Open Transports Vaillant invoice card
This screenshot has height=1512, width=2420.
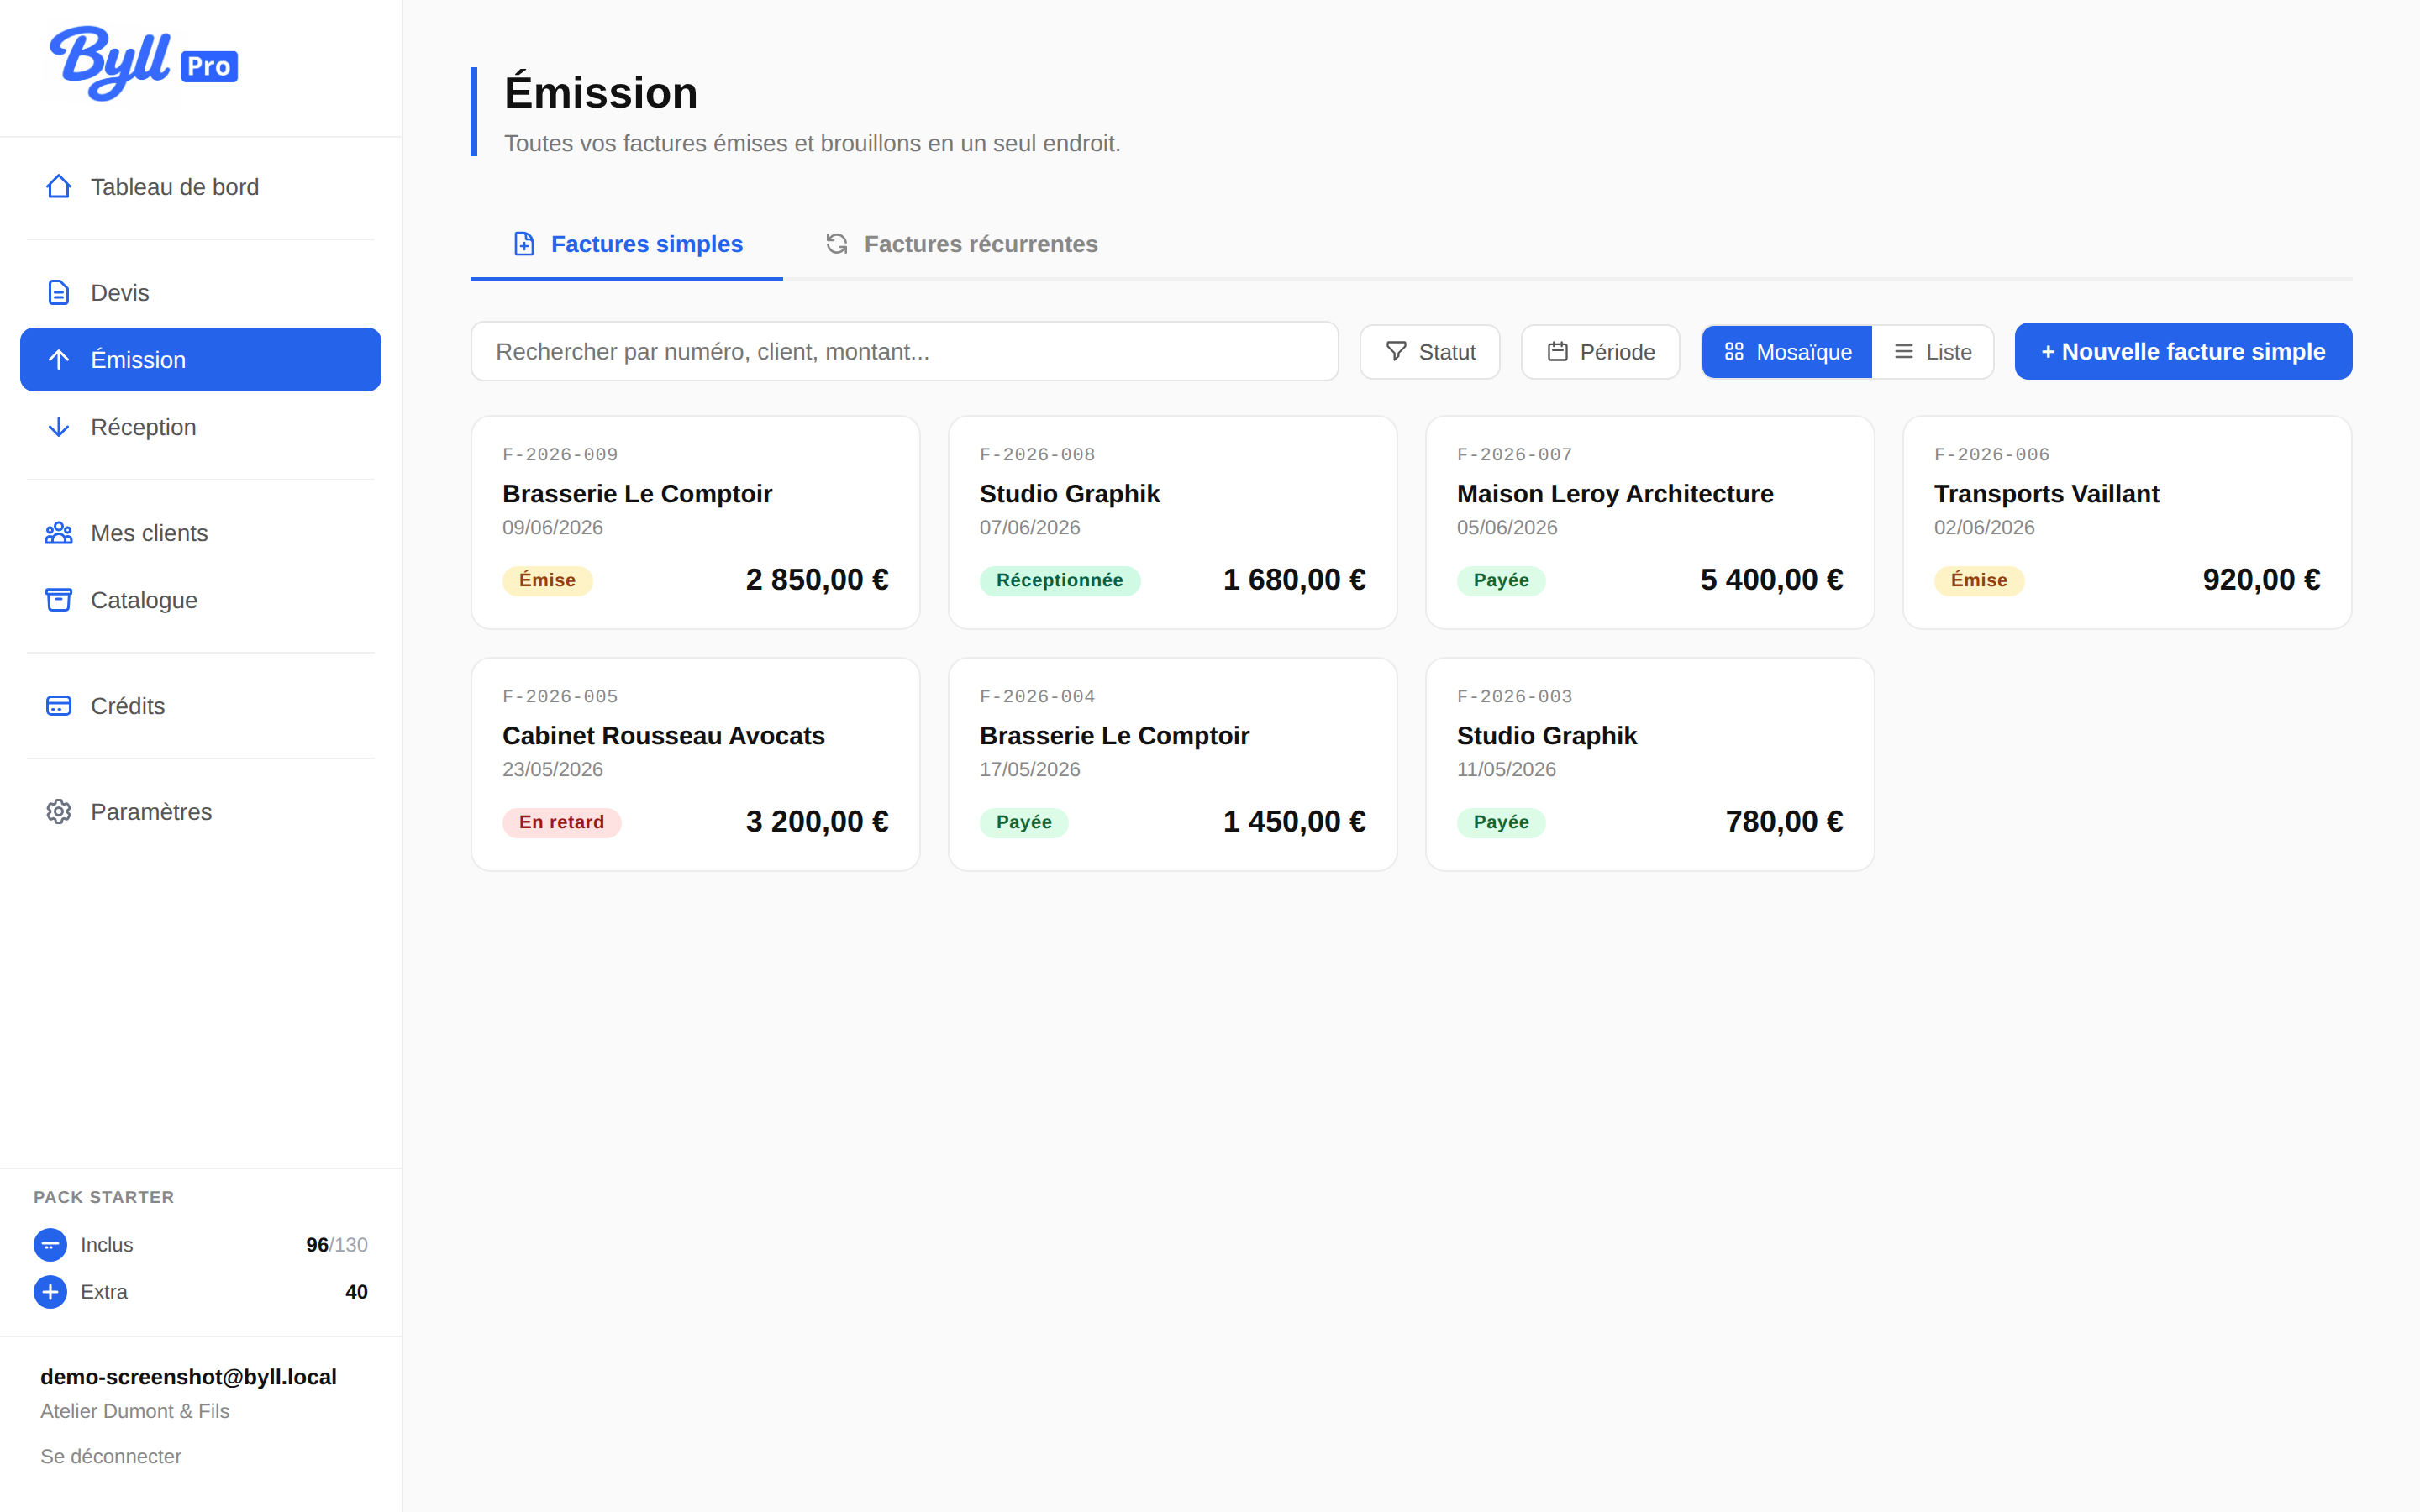[2127, 522]
